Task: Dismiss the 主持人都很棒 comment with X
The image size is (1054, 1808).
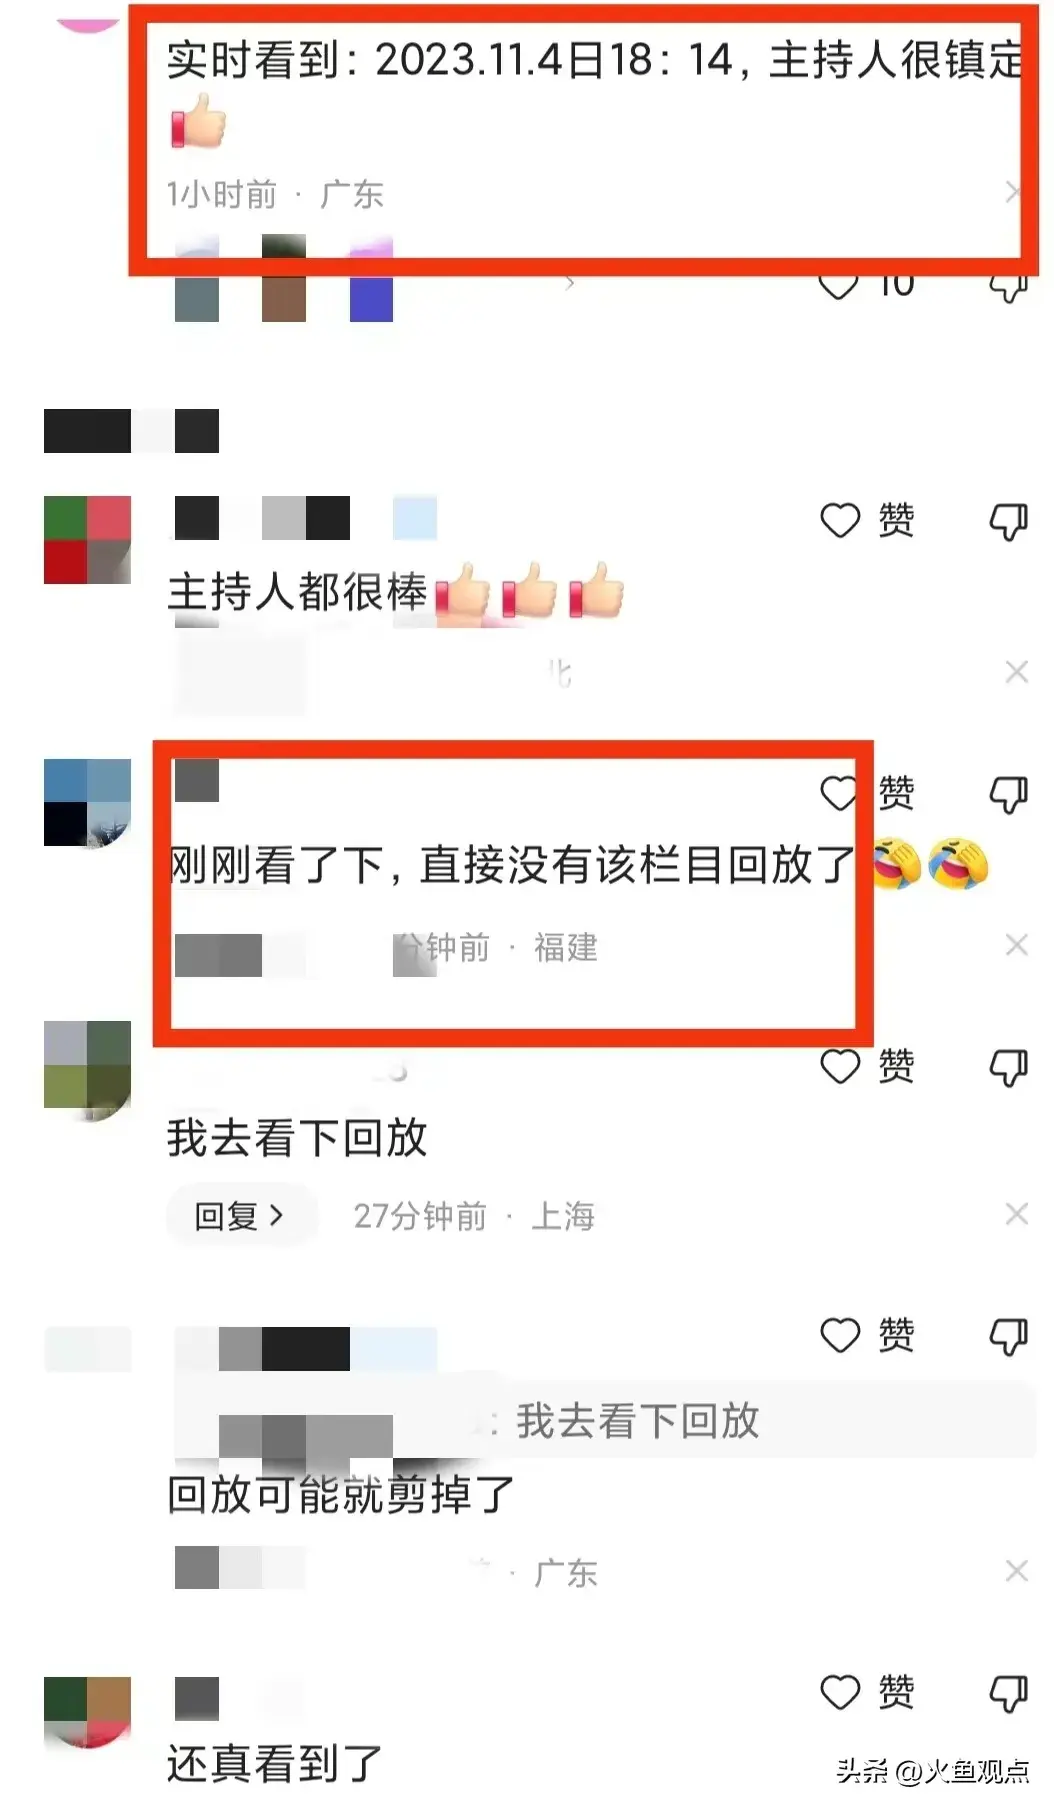Action: [1017, 672]
